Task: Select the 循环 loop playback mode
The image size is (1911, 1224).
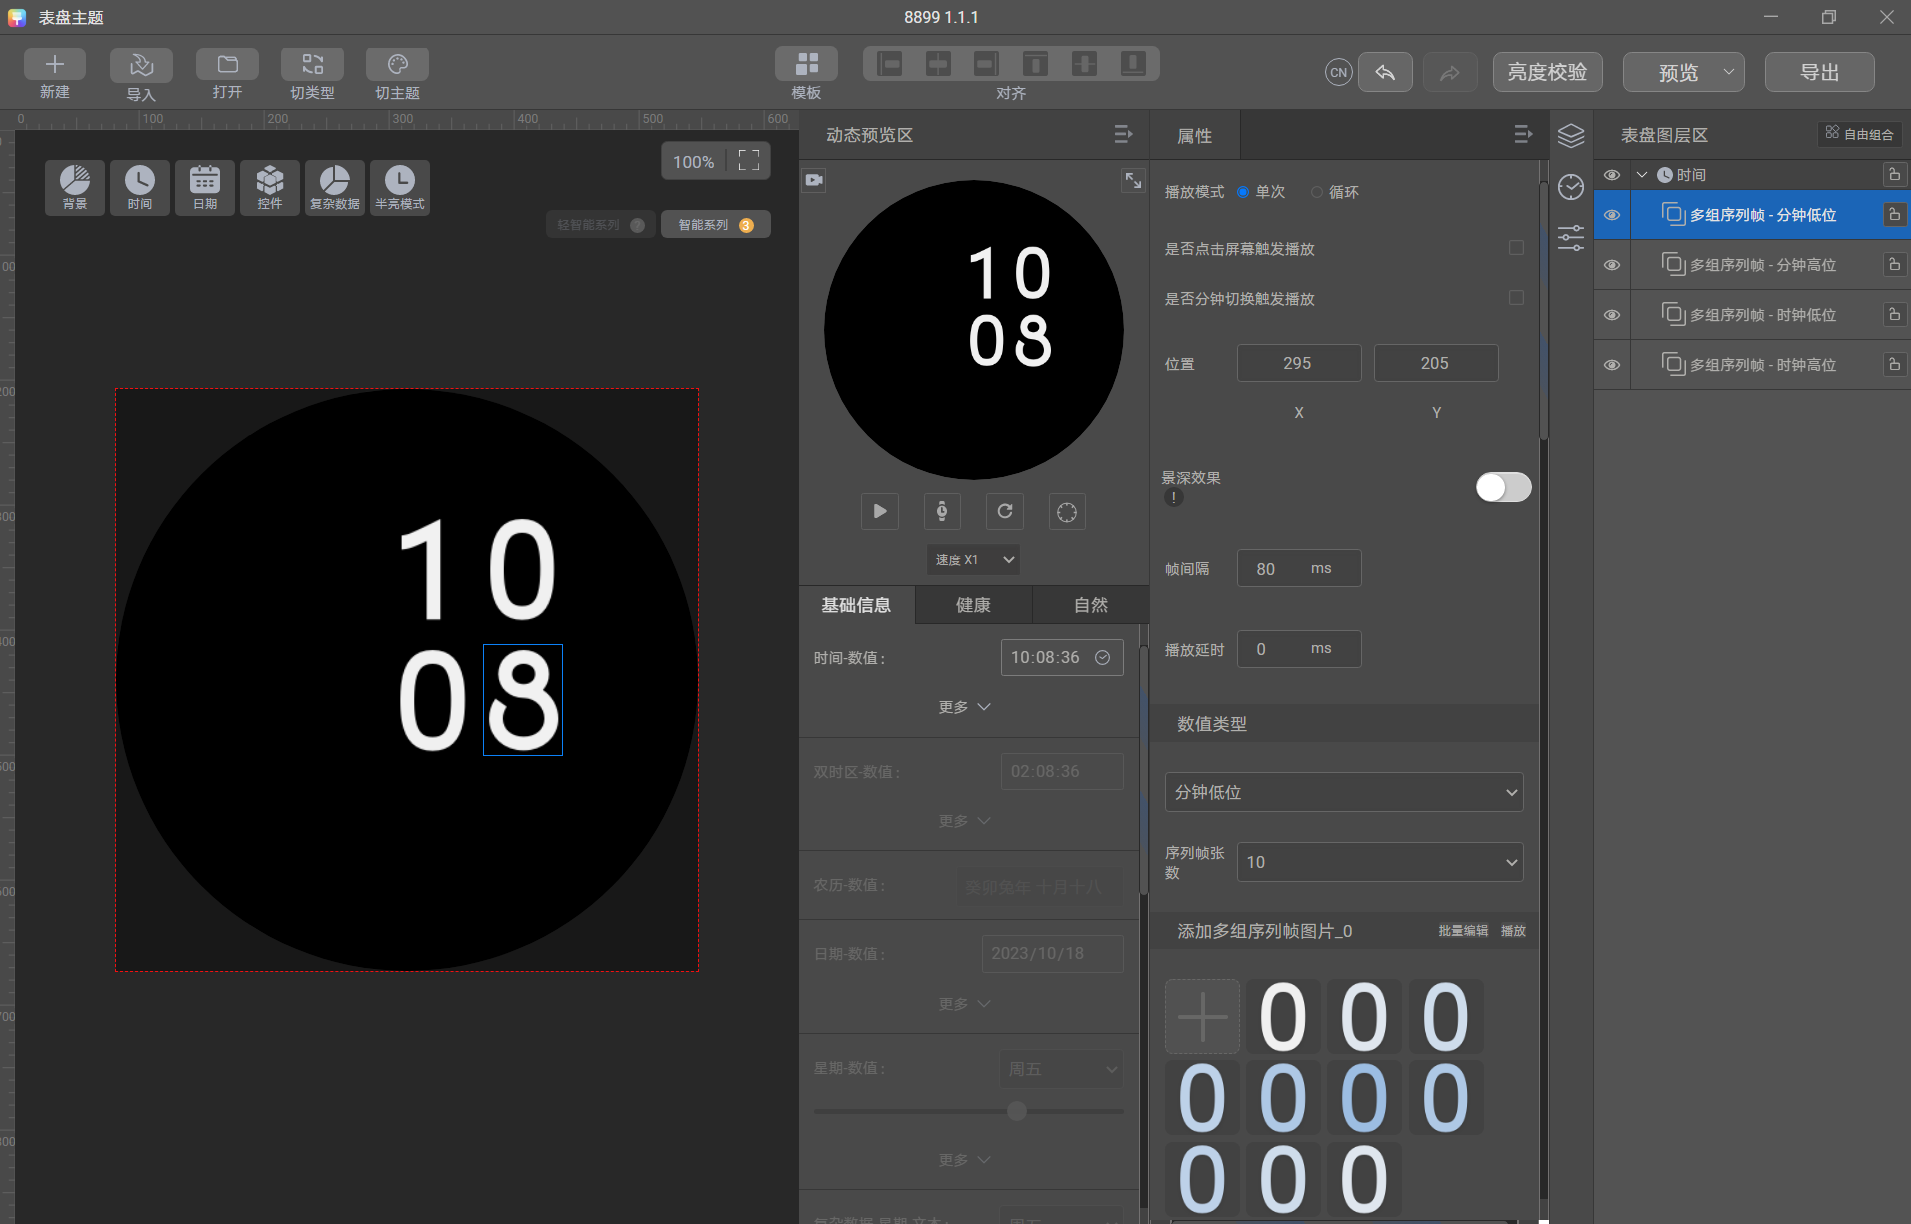Action: coord(1317,192)
